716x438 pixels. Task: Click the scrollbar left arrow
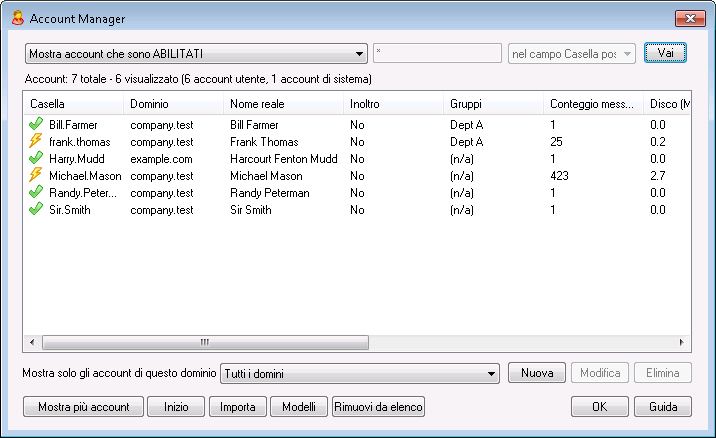32,342
